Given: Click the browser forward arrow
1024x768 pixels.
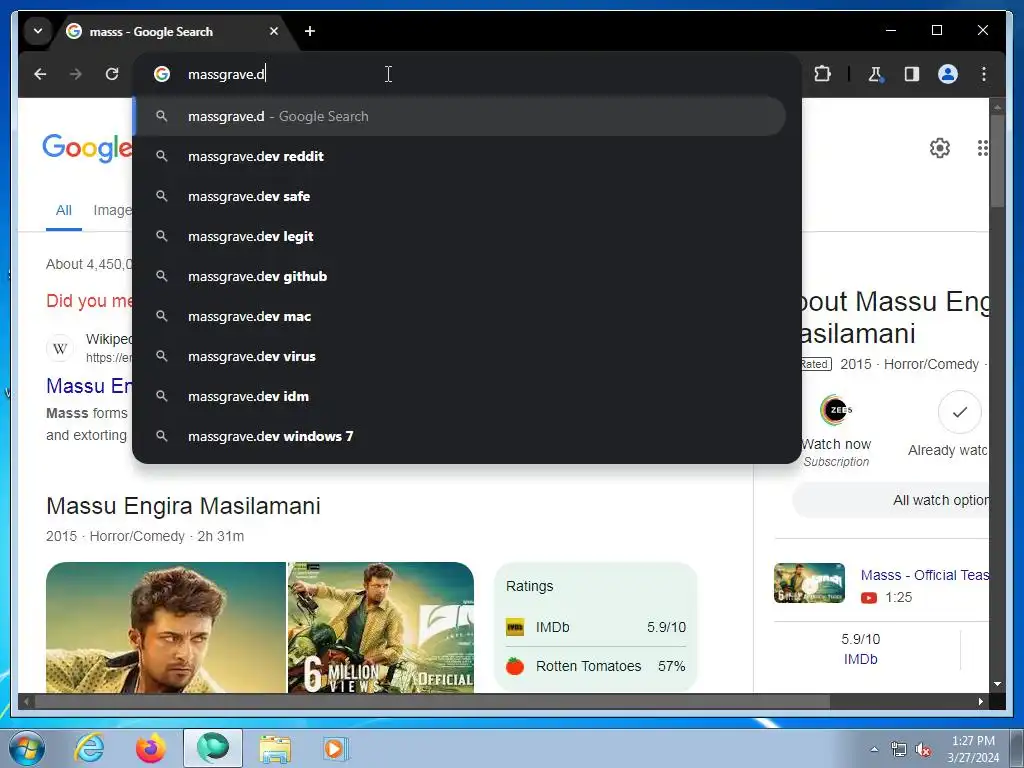Looking at the screenshot, I should tap(76, 74).
